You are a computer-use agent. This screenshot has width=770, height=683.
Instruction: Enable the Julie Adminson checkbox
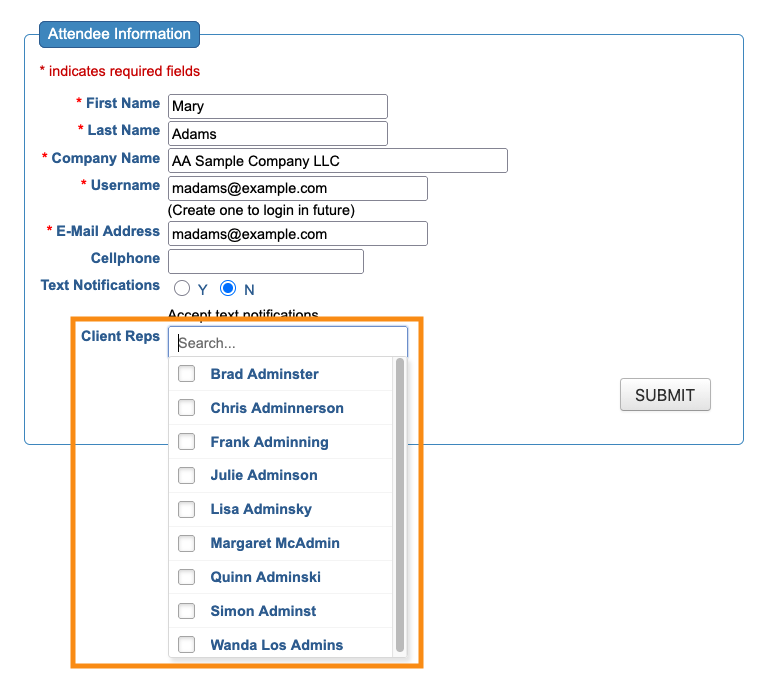(186, 475)
